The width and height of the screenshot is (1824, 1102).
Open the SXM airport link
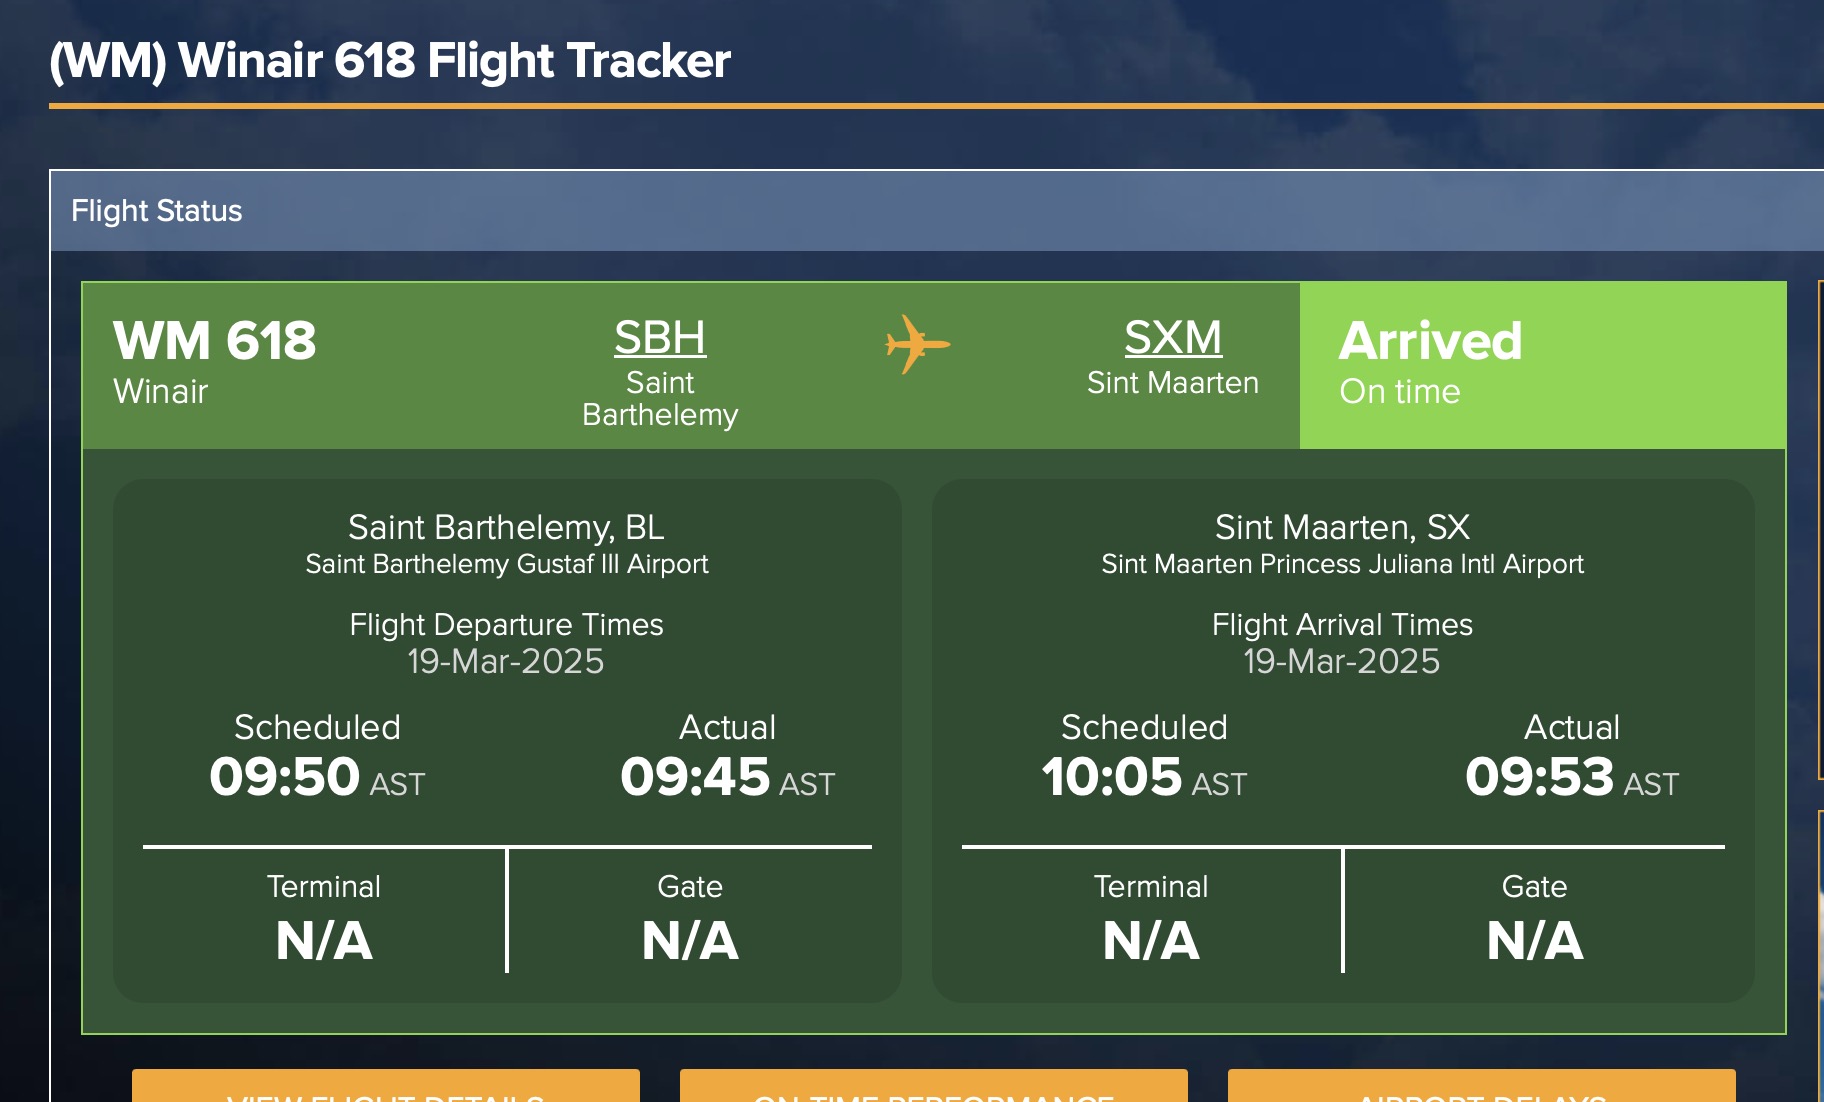(x=1172, y=338)
